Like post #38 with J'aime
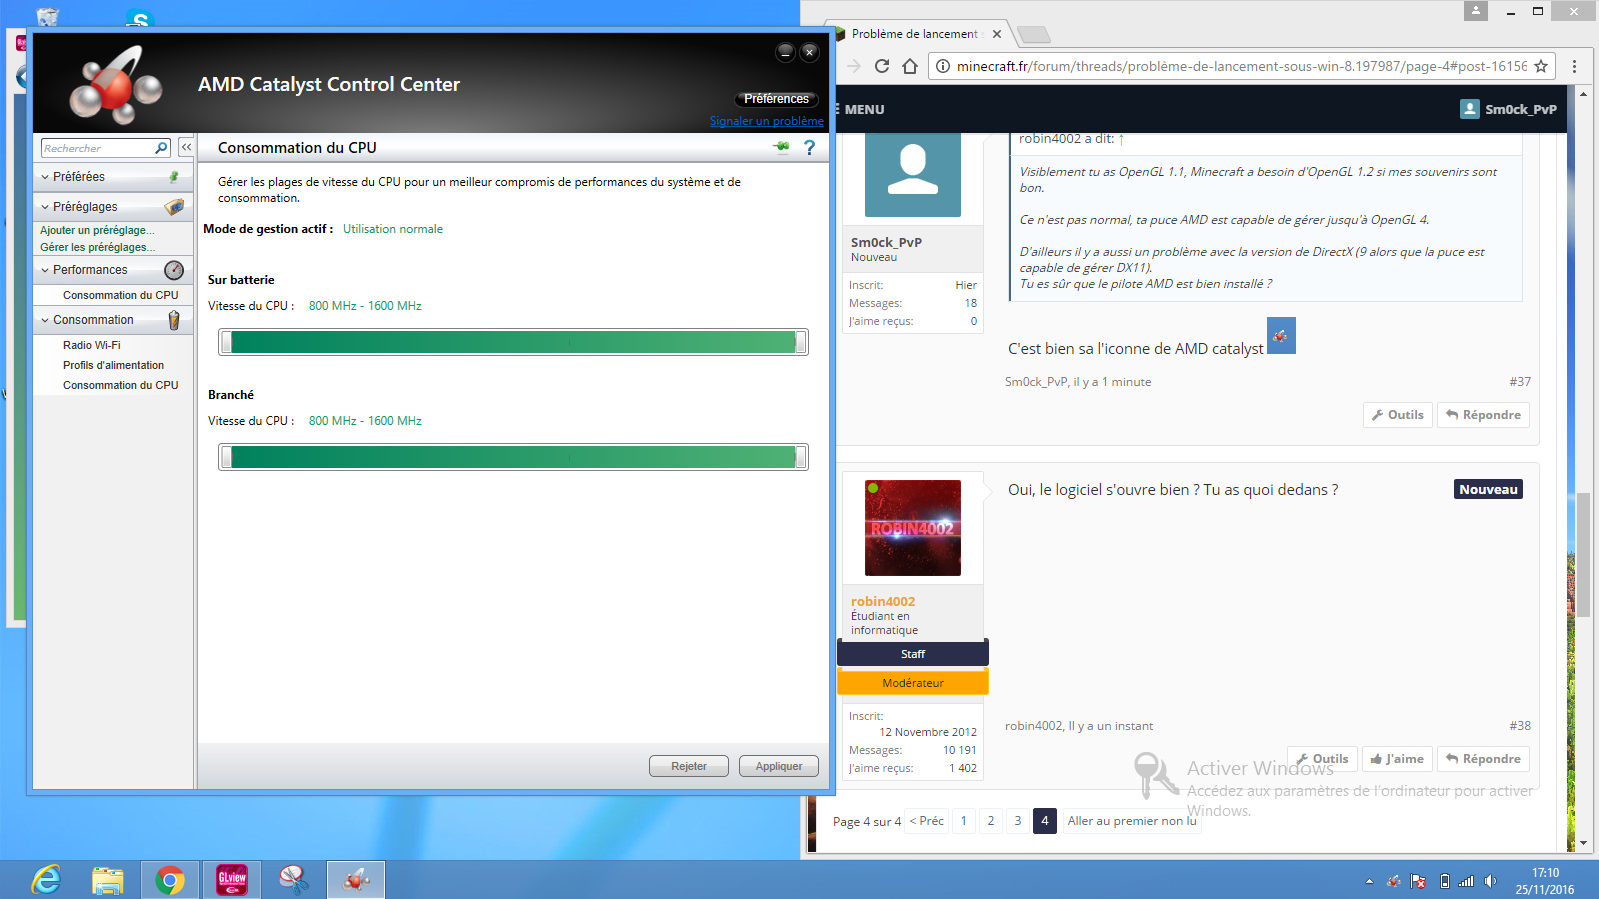1599x899 pixels. [1397, 759]
